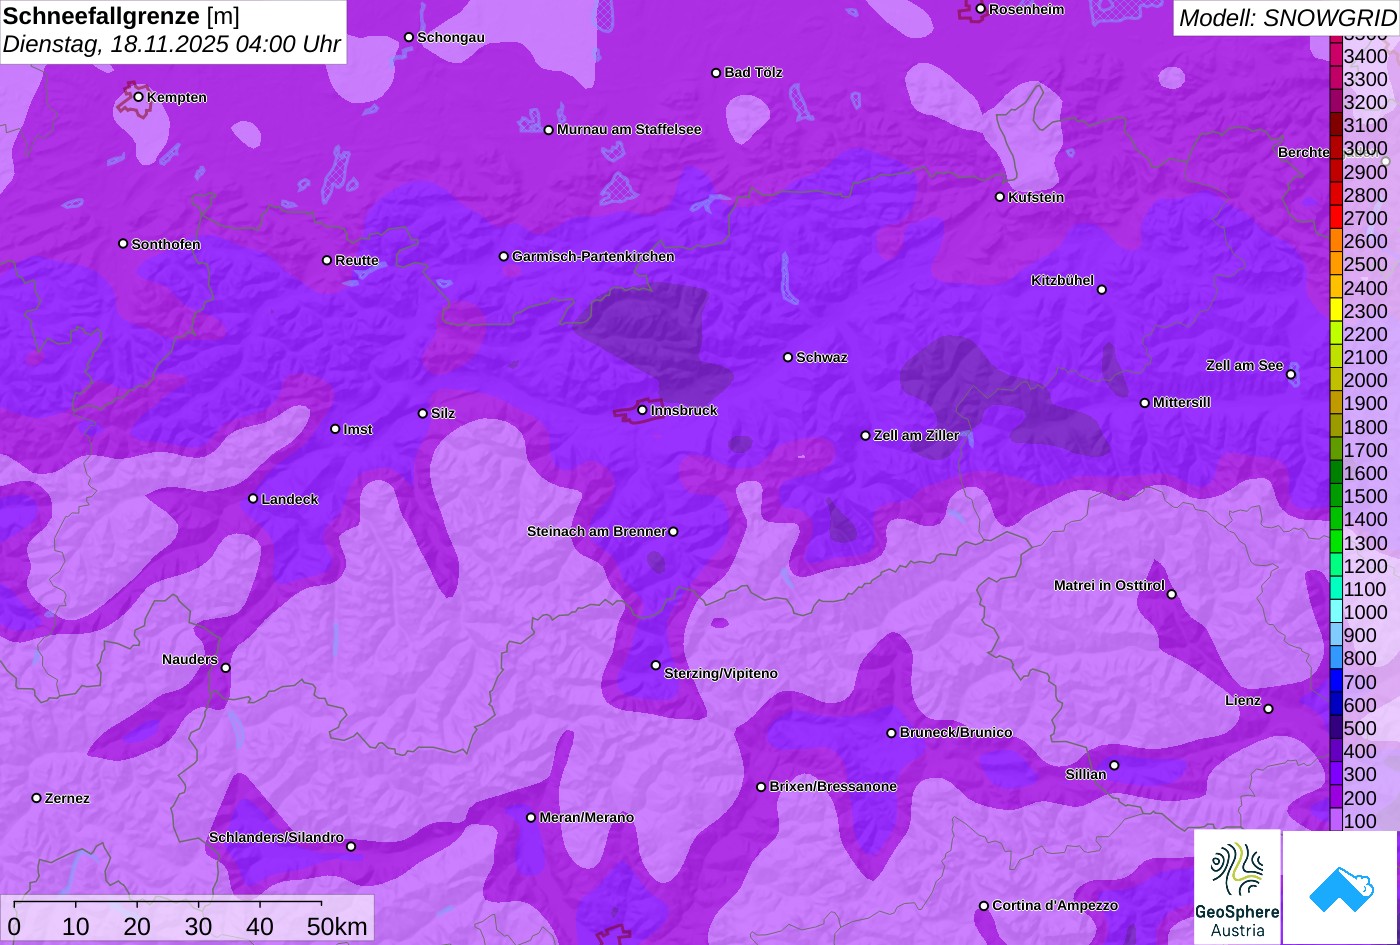Click the Modell: SNOWGRID label
The image size is (1400, 945).
pyautogui.click(x=1287, y=17)
